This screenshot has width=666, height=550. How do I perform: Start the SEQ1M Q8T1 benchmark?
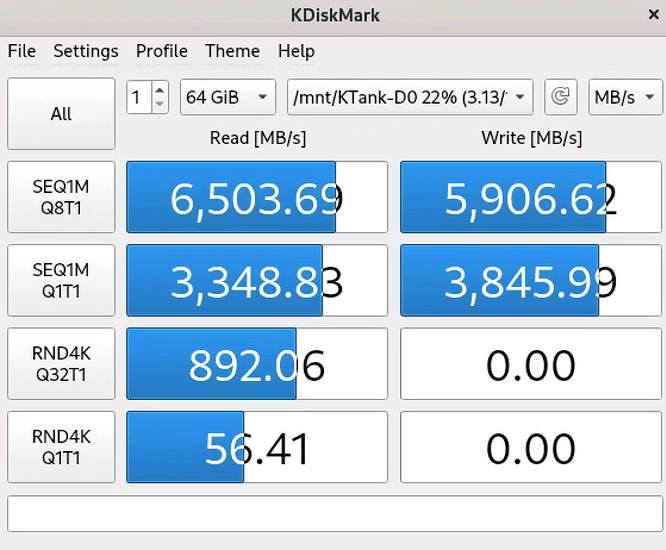[x=61, y=198]
